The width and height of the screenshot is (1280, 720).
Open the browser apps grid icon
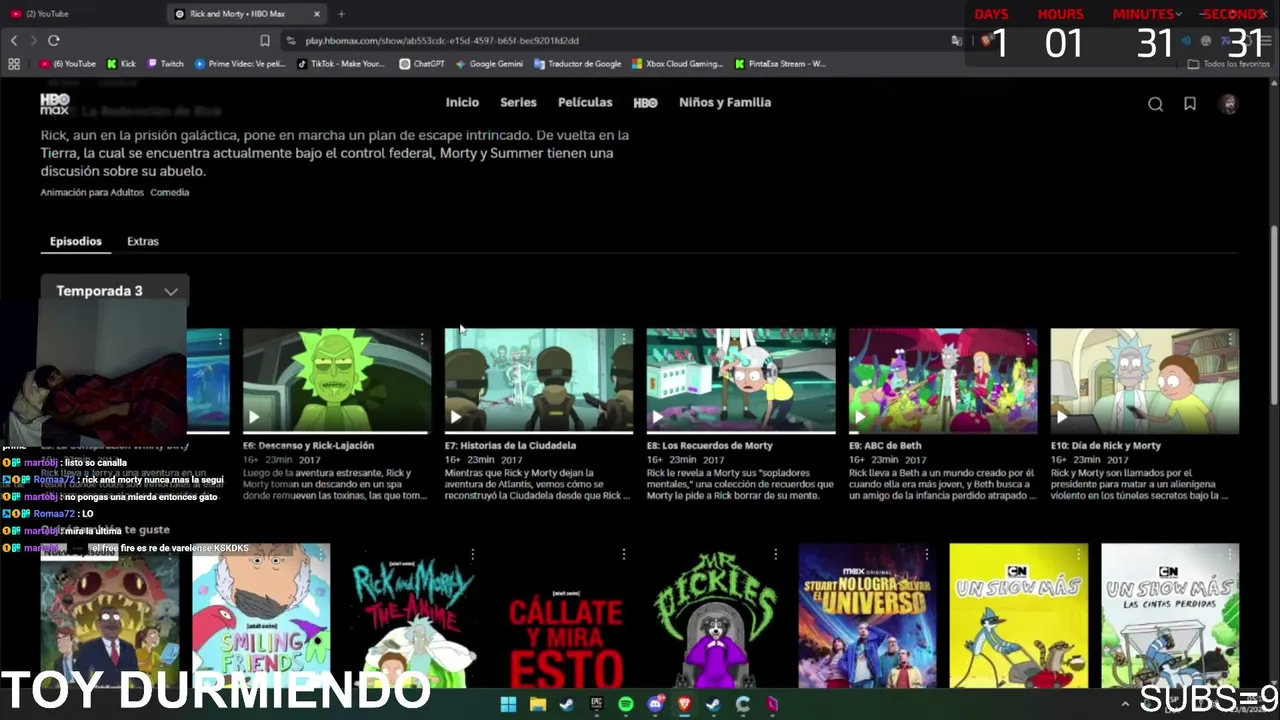tap(14, 64)
